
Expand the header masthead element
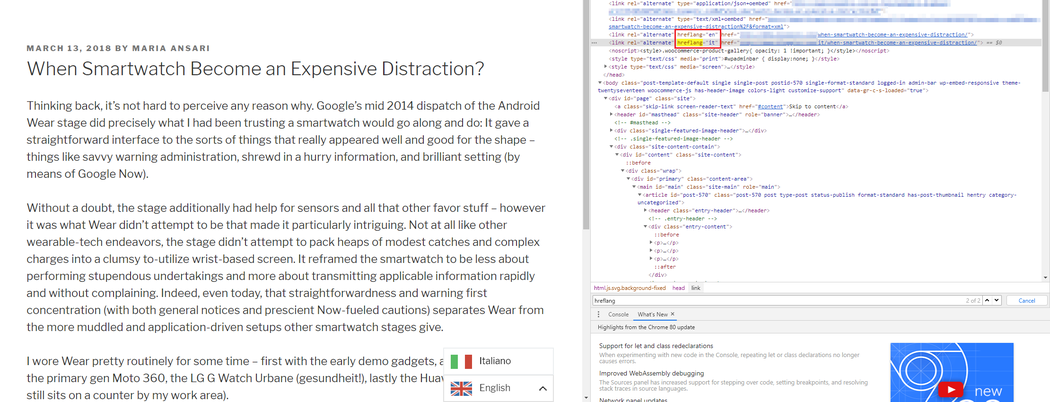click(x=611, y=114)
